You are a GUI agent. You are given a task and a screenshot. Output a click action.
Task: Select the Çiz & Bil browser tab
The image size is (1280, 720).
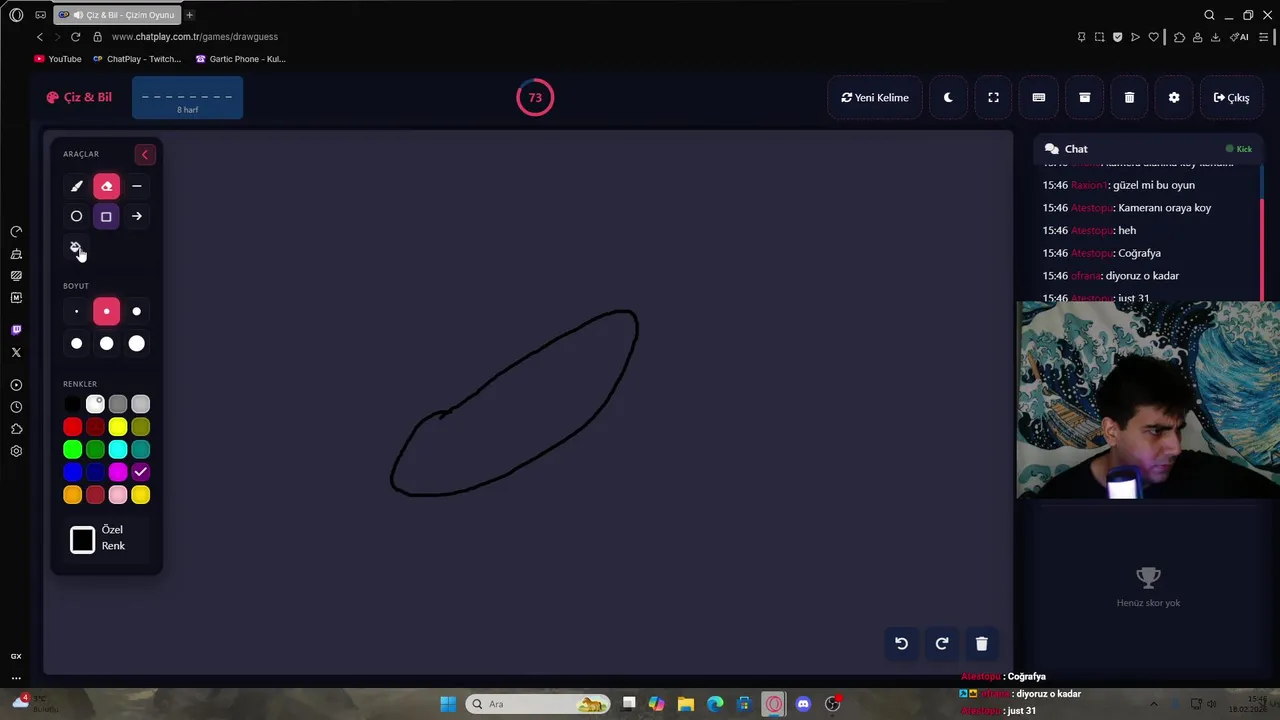click(116, 15)
